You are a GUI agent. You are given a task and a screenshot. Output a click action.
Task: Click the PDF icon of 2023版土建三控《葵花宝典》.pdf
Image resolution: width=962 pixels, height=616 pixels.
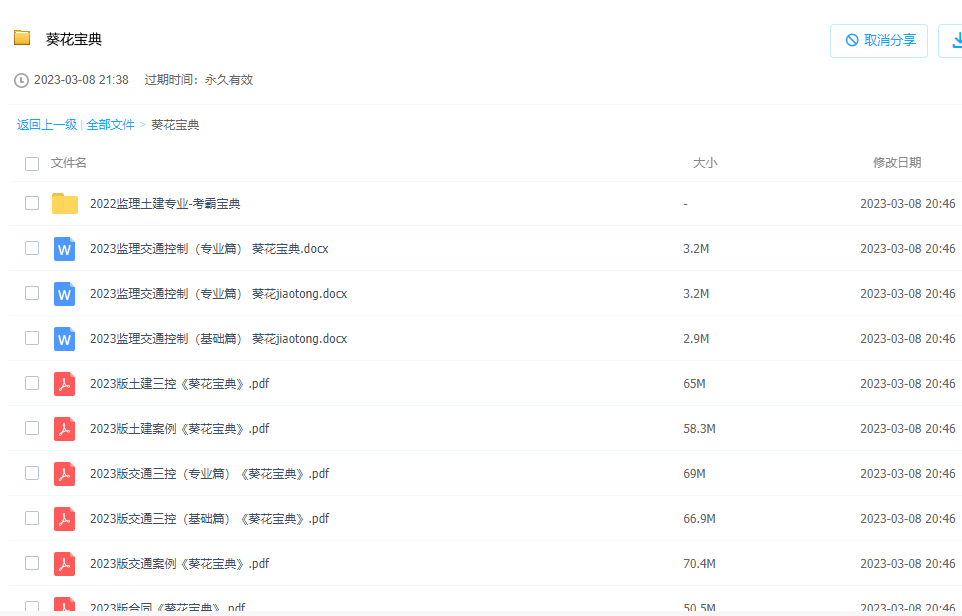(x=64, y=383)
